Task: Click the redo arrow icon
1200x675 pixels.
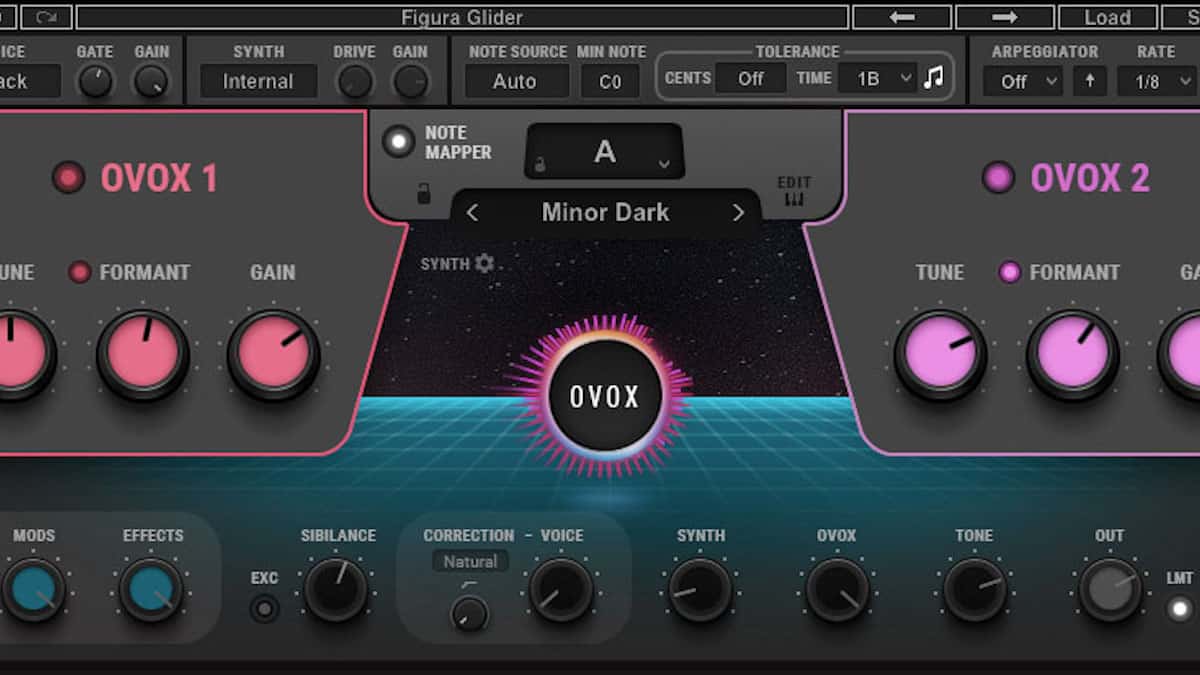Action: pyautogui.click(x=47, y=16)
